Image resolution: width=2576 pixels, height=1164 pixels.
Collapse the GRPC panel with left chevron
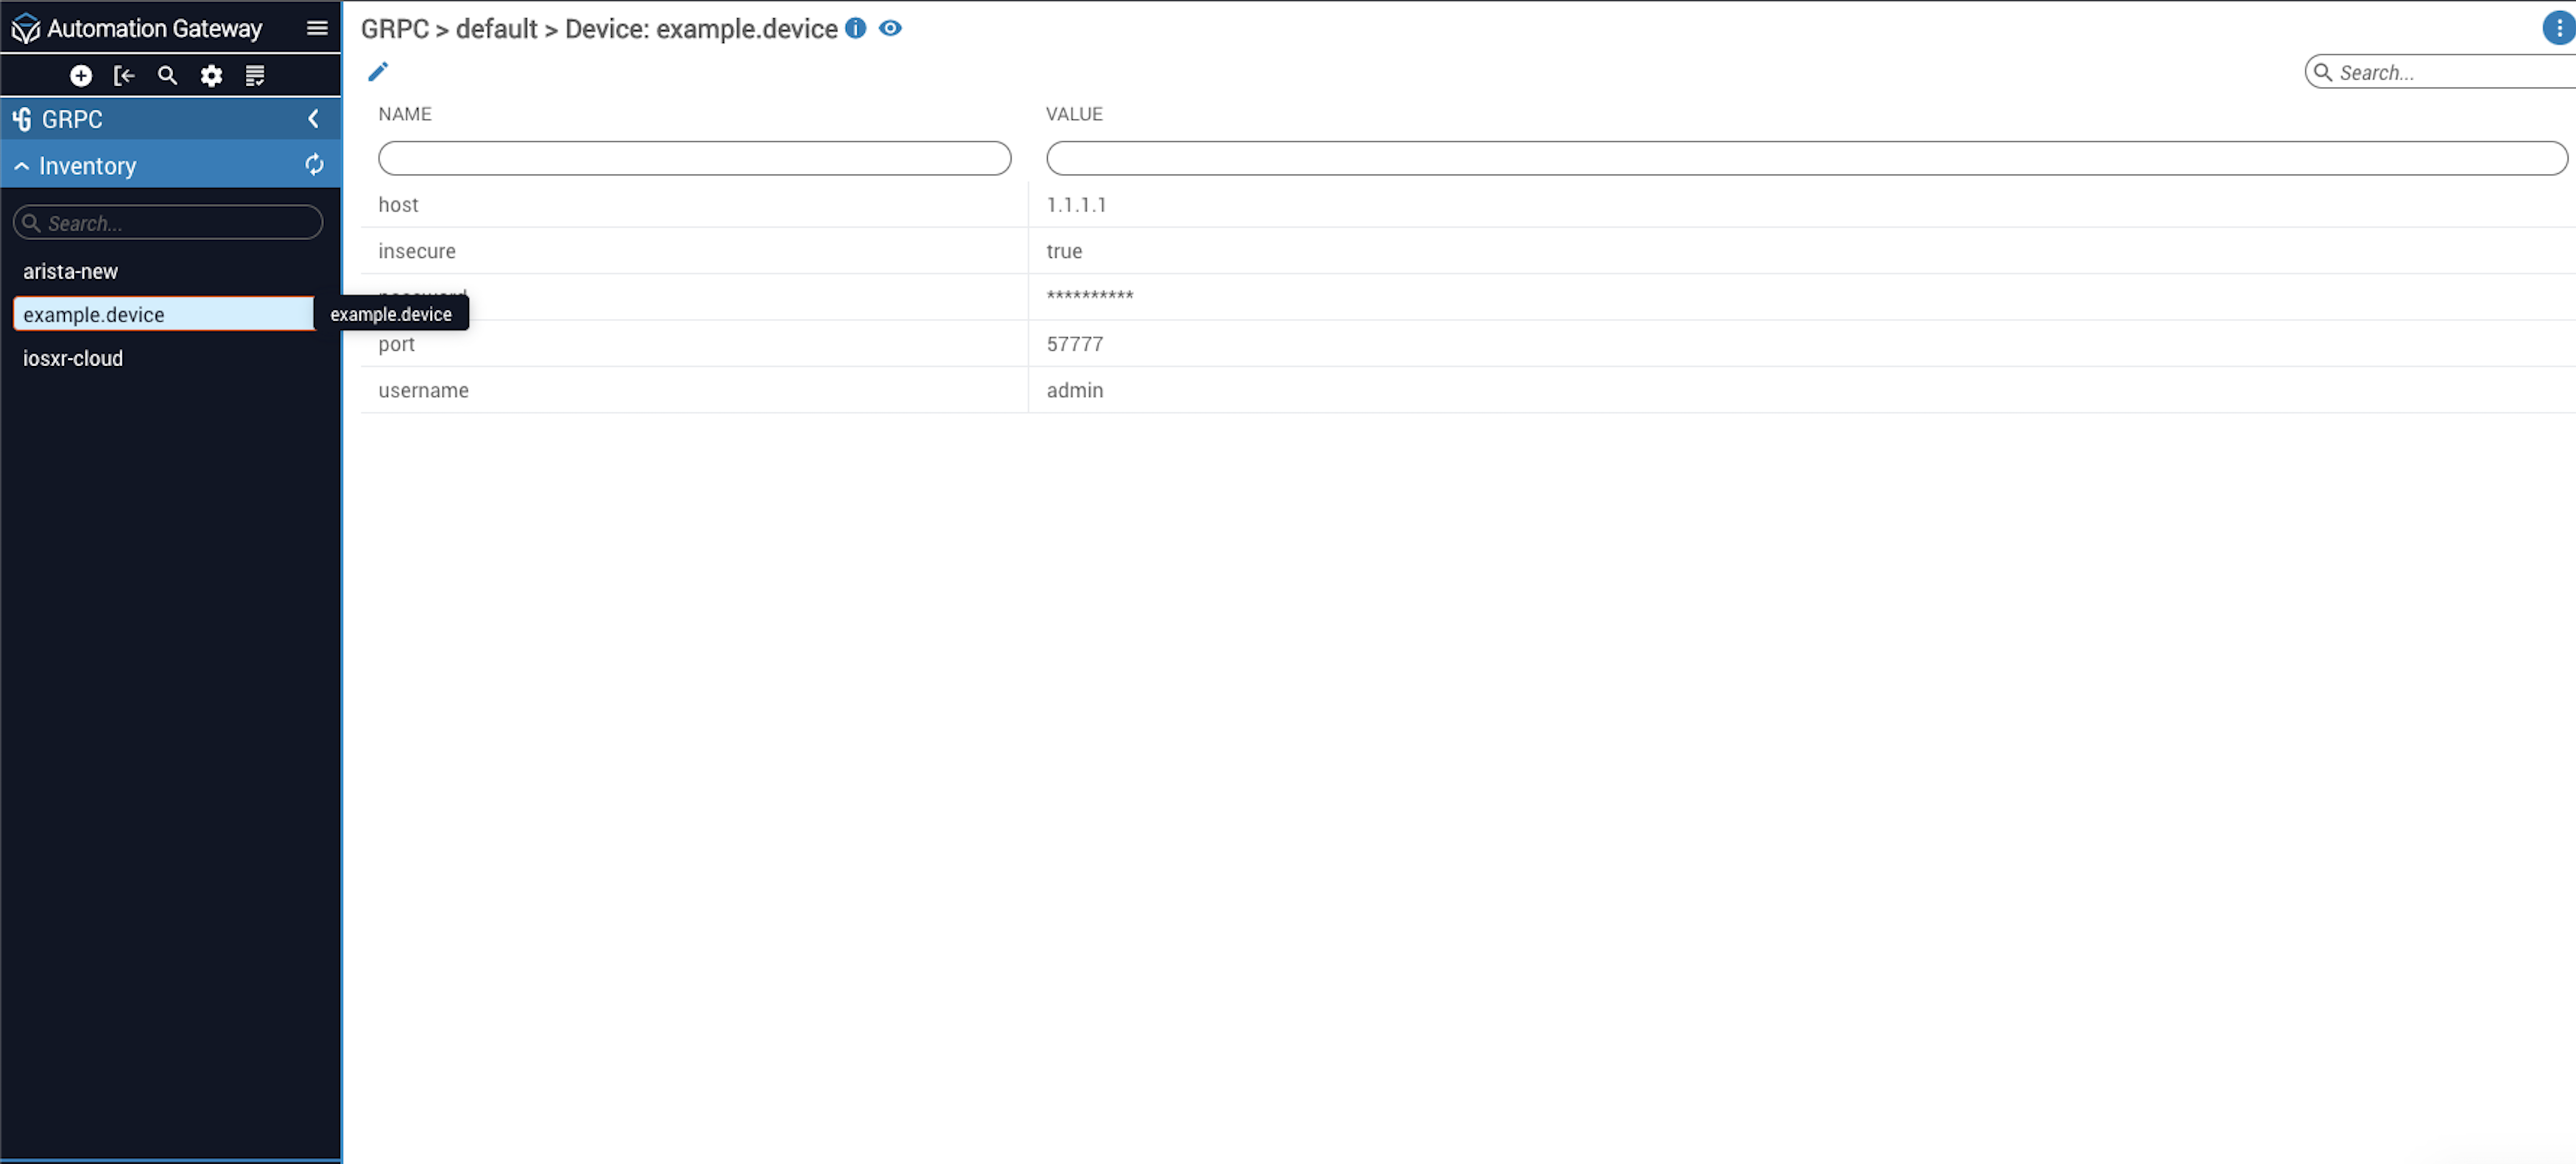[x=313, y=119]
